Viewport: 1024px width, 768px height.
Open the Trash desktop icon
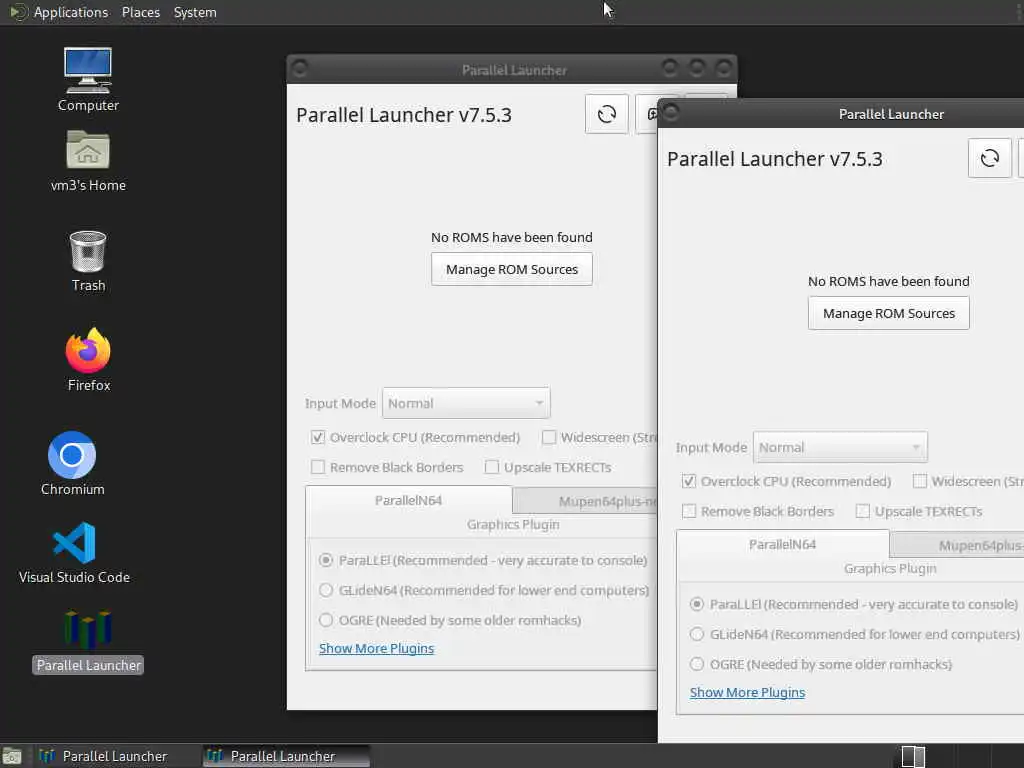coord(88,261)
